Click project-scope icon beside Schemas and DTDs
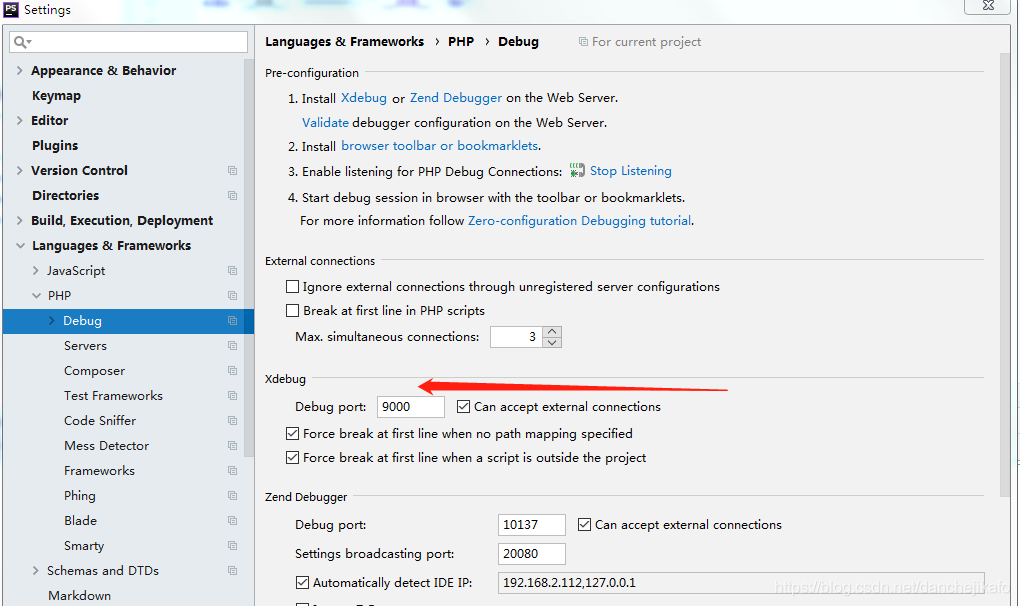 (x=232, y=571)
